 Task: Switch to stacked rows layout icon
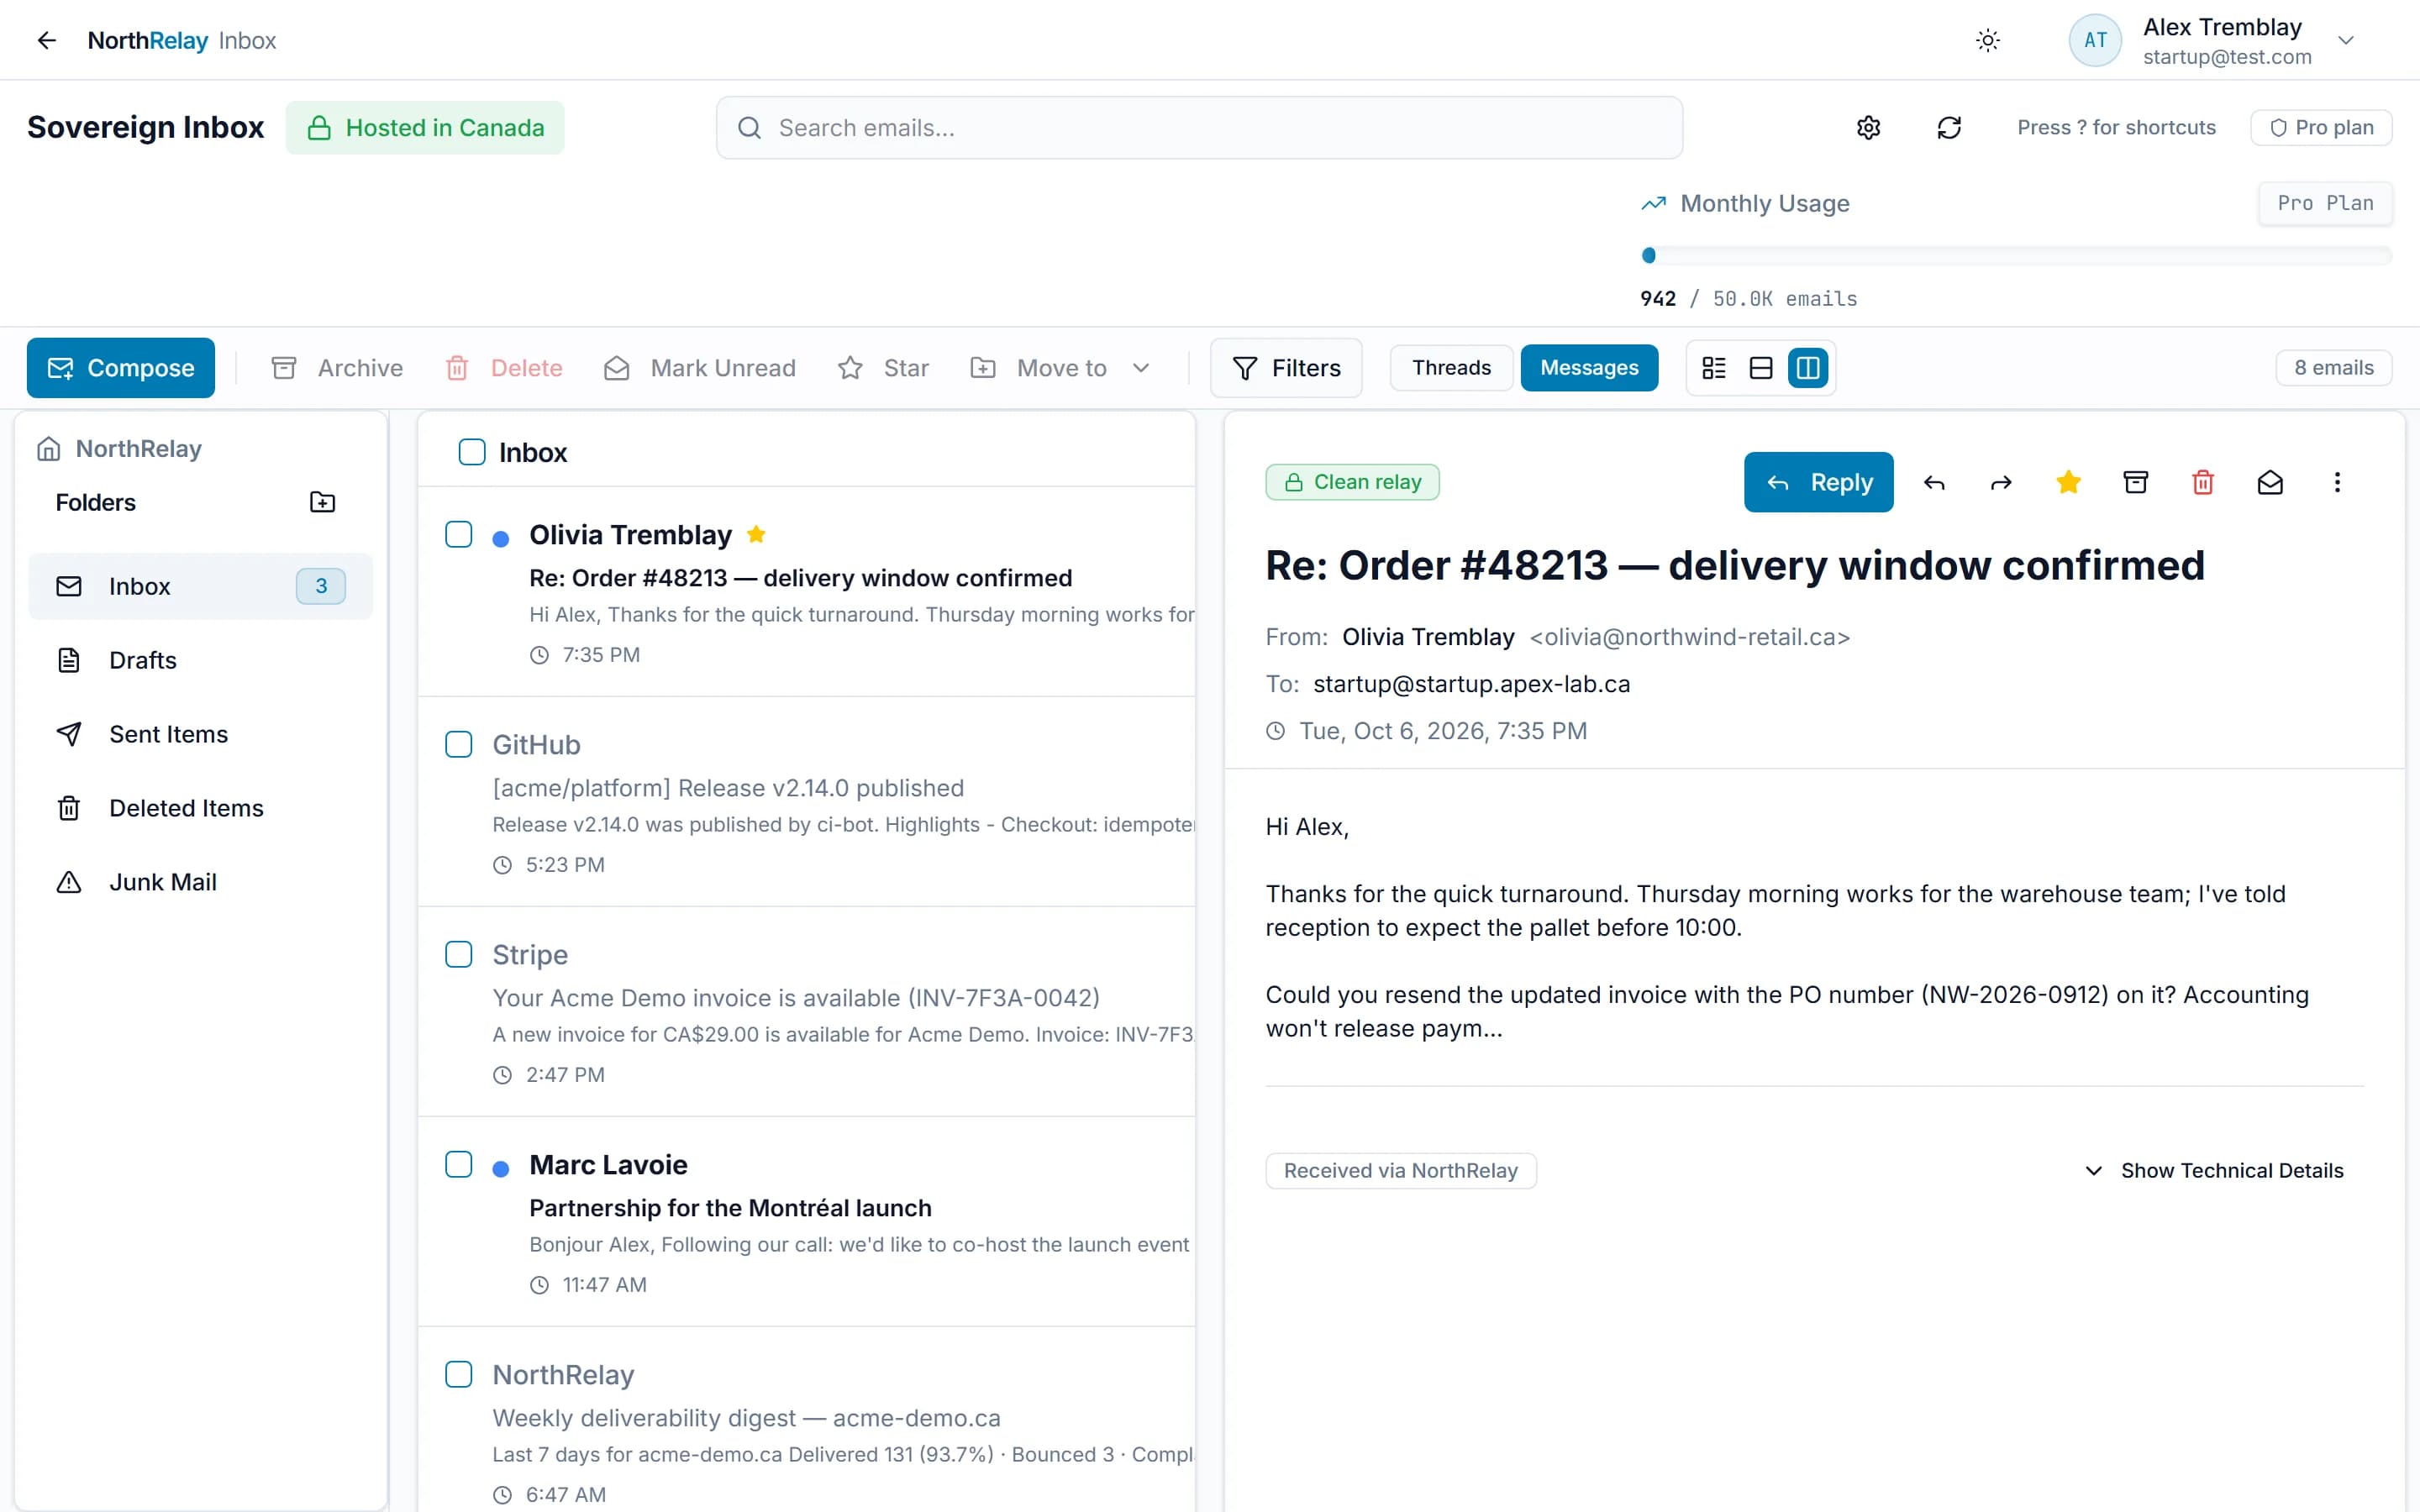(x=1761, y=368)
